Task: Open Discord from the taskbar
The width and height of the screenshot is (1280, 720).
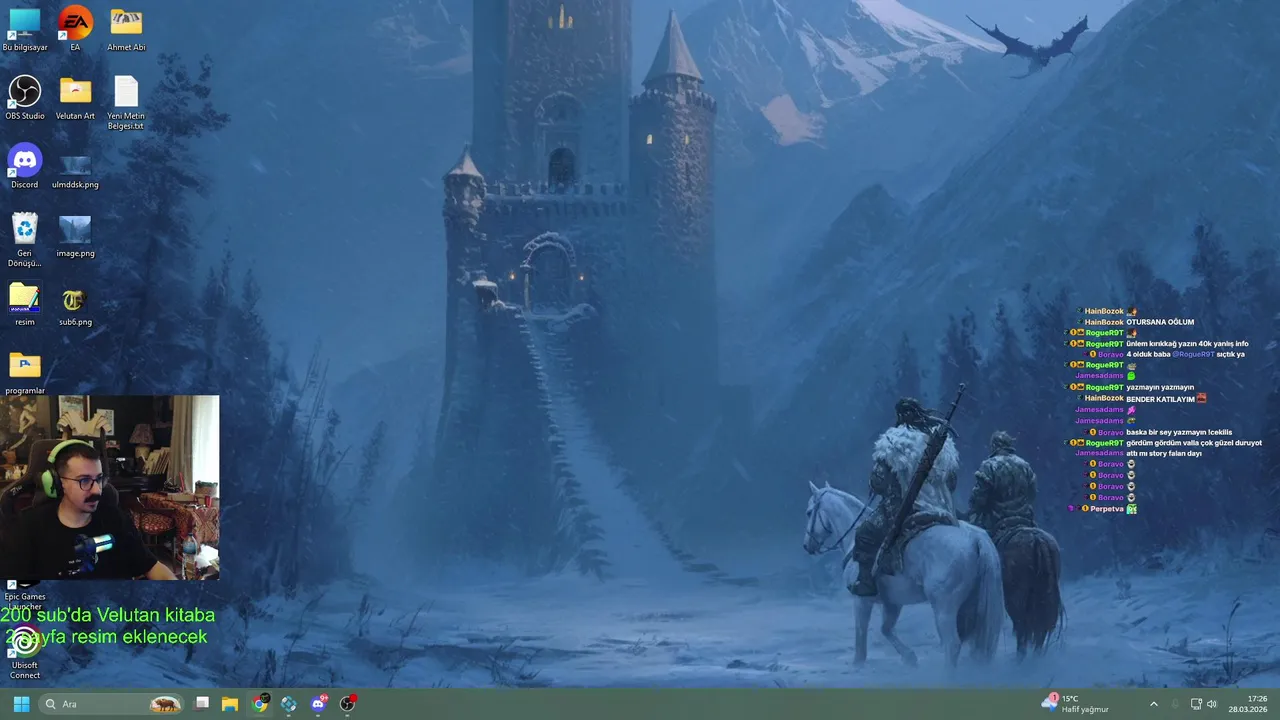Action: point(318,704)
